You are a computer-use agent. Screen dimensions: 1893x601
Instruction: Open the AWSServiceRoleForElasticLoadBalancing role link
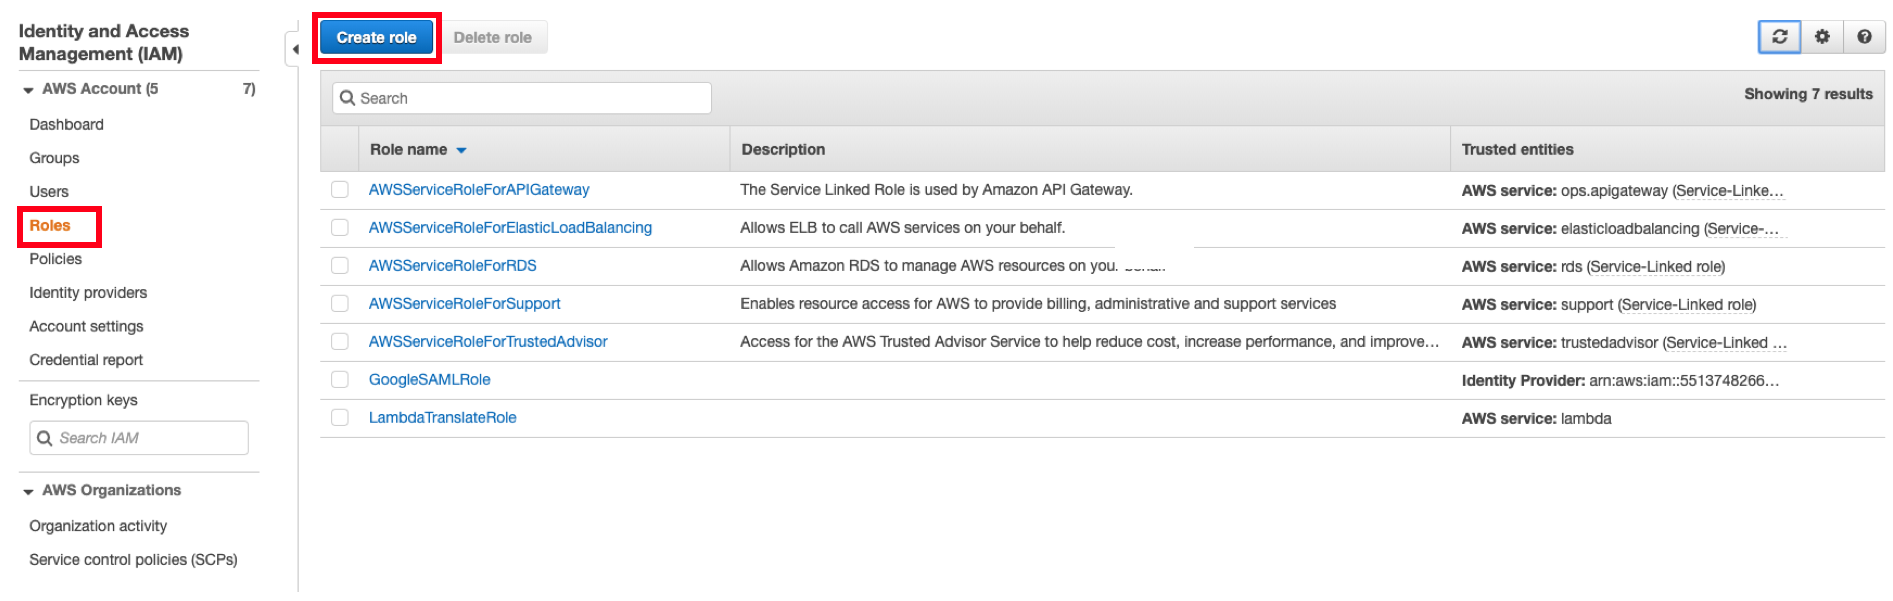(510, 228)
